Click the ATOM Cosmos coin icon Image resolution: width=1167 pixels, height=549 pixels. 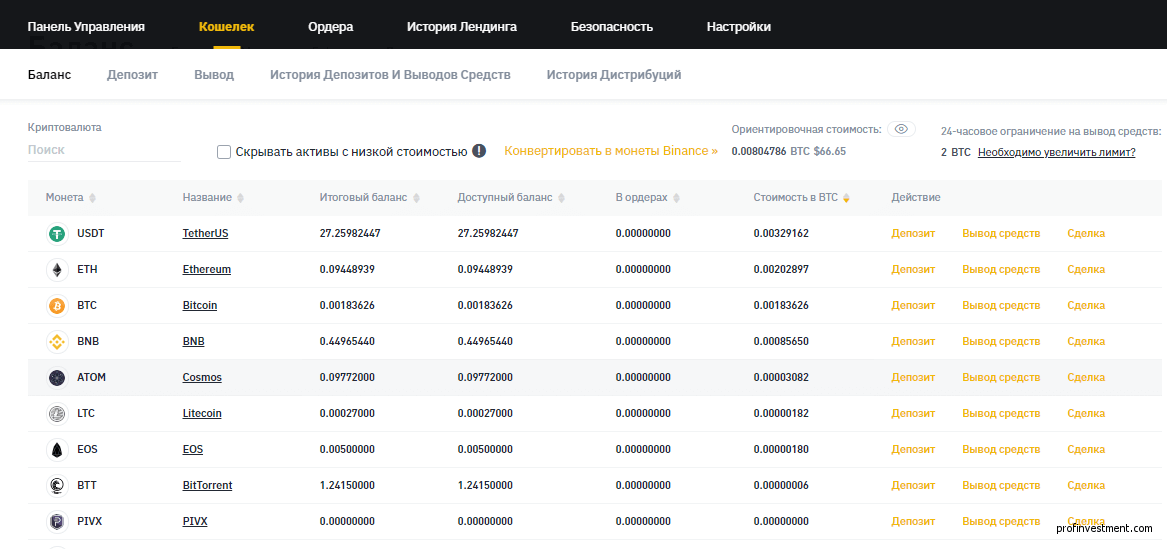[57, 378]
